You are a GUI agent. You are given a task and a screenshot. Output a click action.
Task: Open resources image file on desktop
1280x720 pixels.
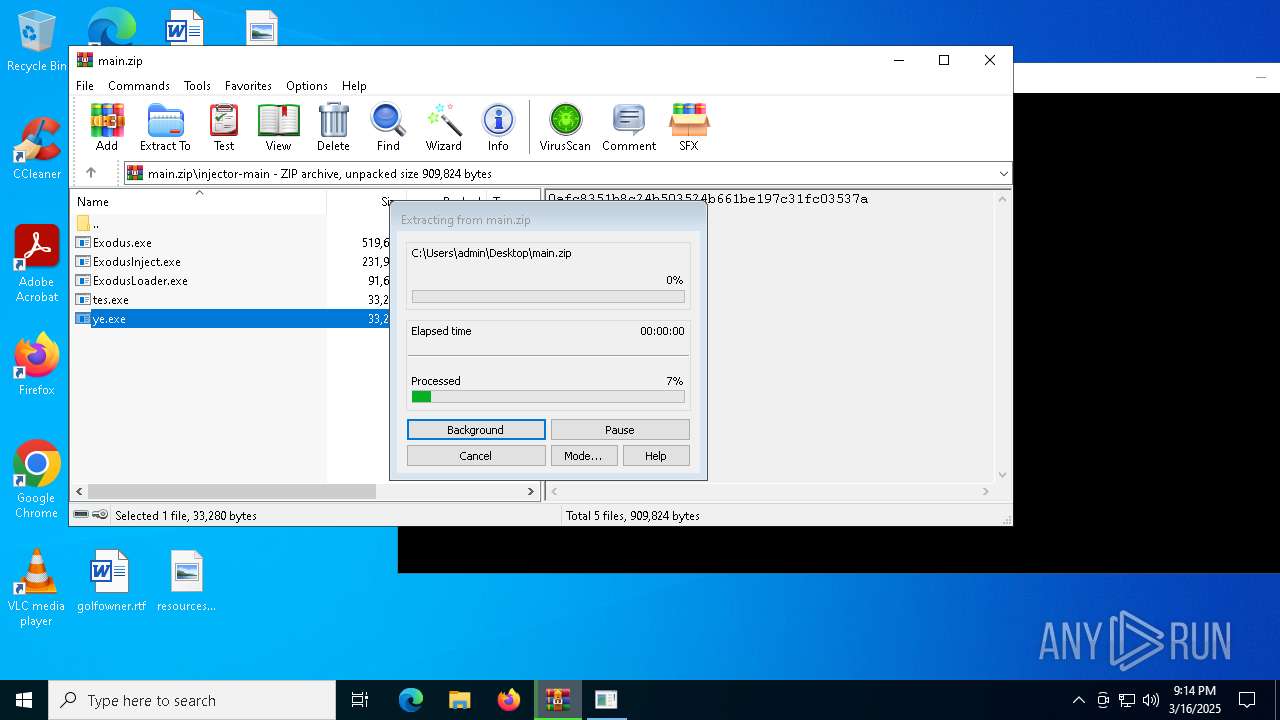tap(186, 581)
